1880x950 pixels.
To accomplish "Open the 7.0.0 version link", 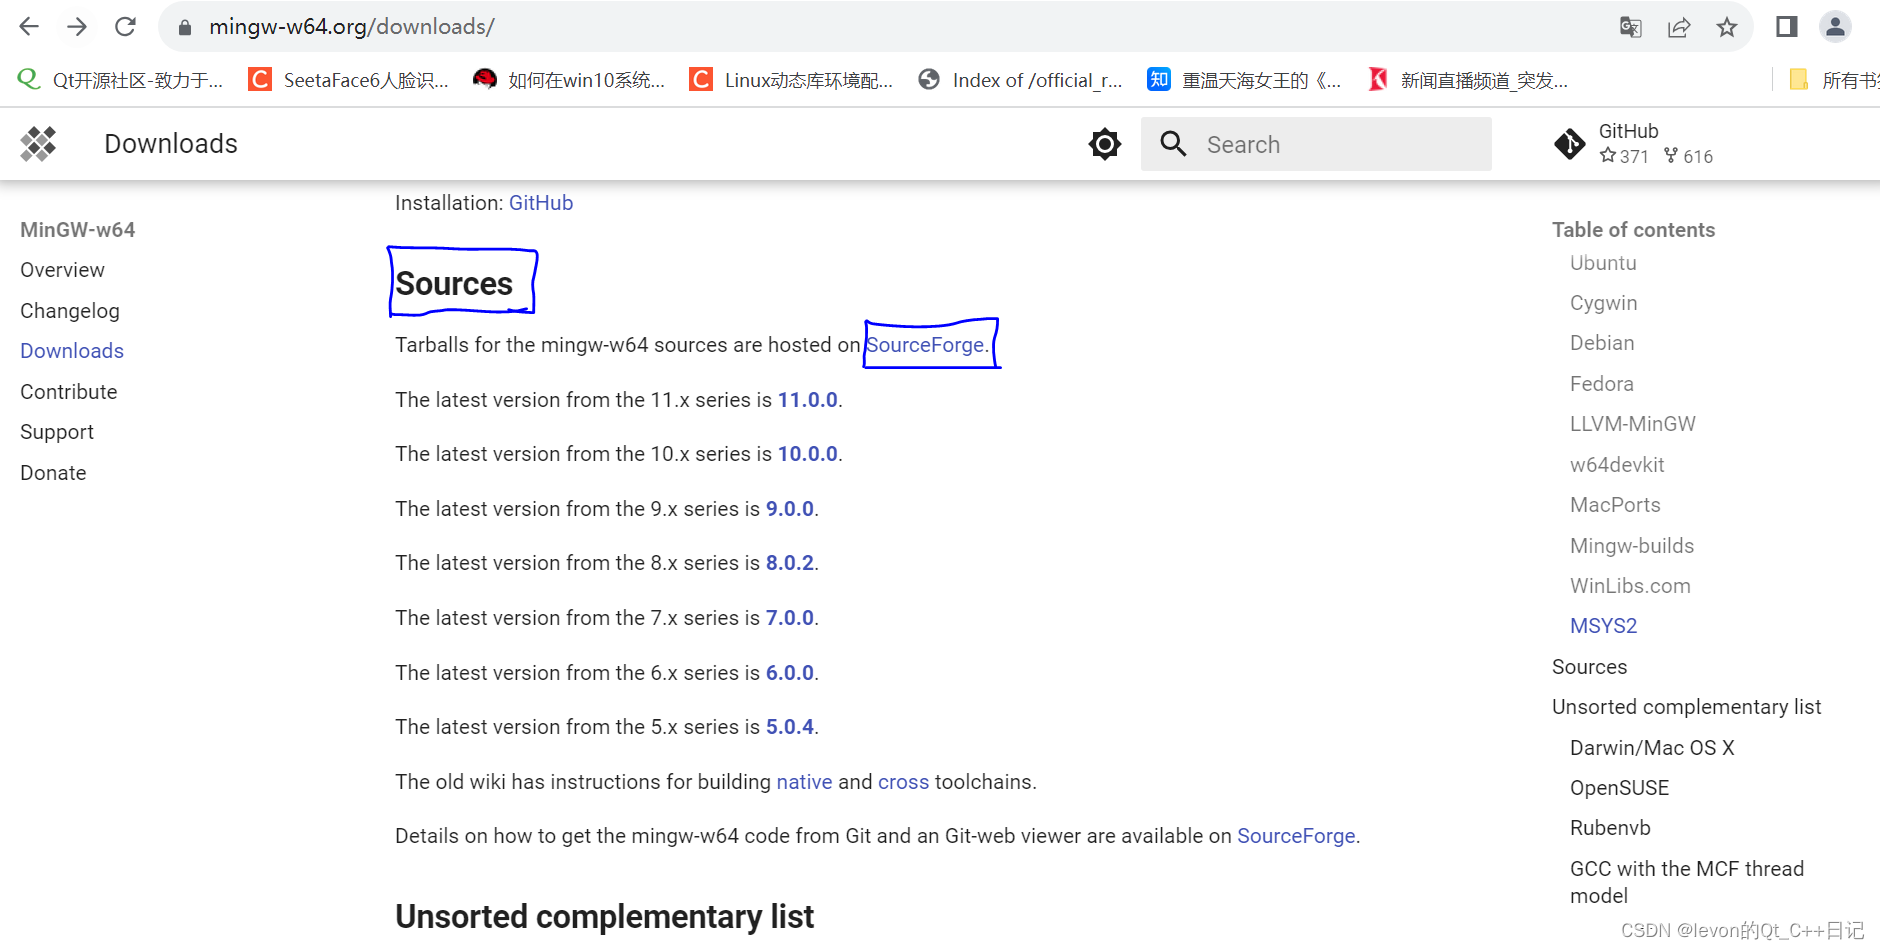I will [790, 618].
